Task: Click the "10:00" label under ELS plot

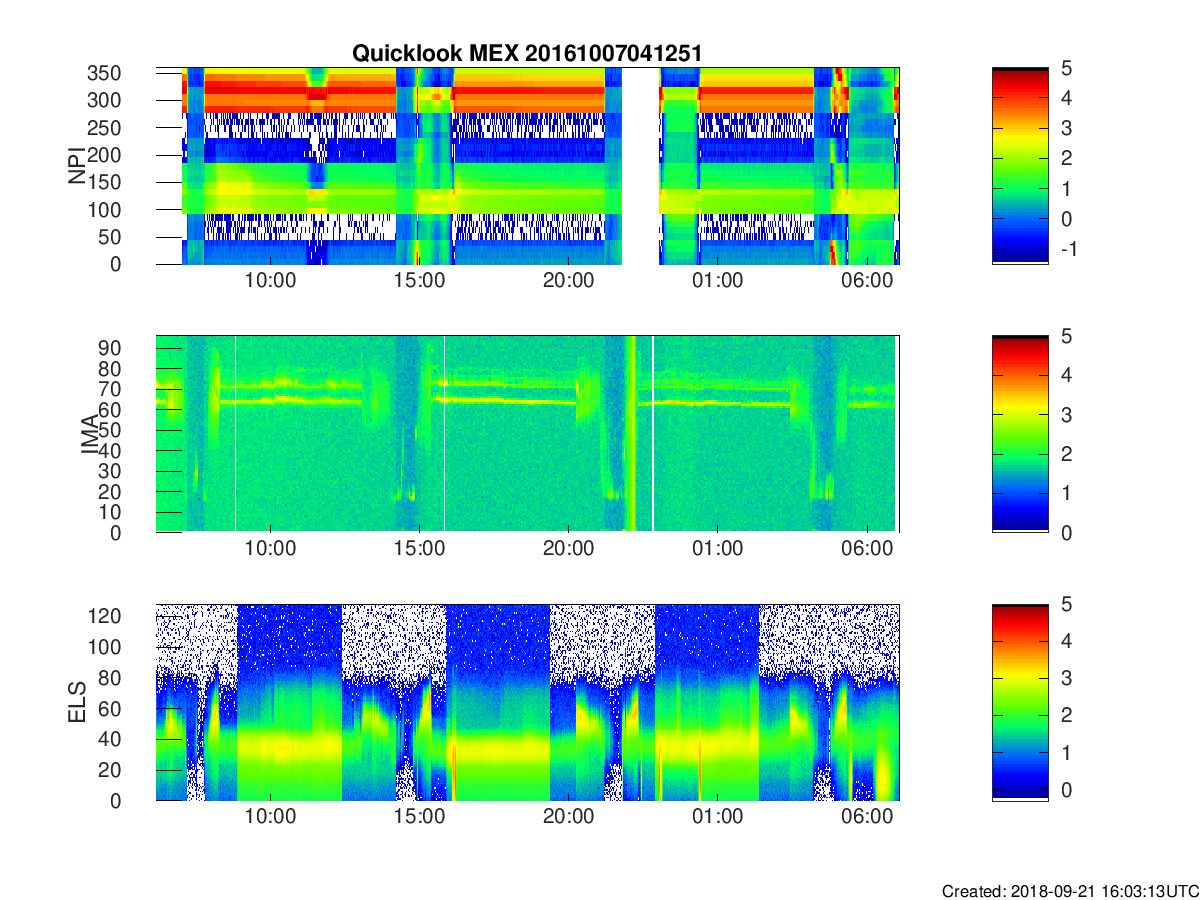Action: click(x=270, y=817)
